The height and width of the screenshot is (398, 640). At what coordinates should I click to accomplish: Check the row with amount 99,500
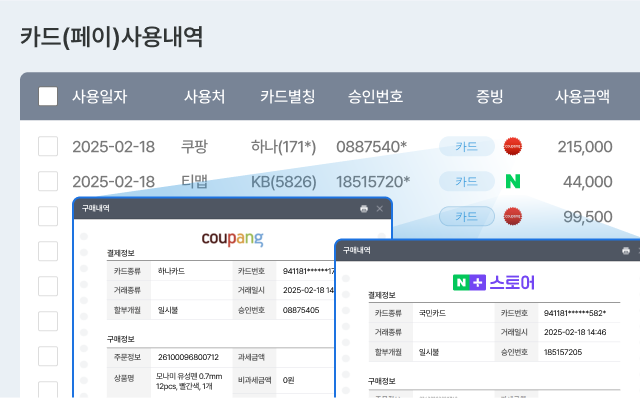[x=48, y=216]
